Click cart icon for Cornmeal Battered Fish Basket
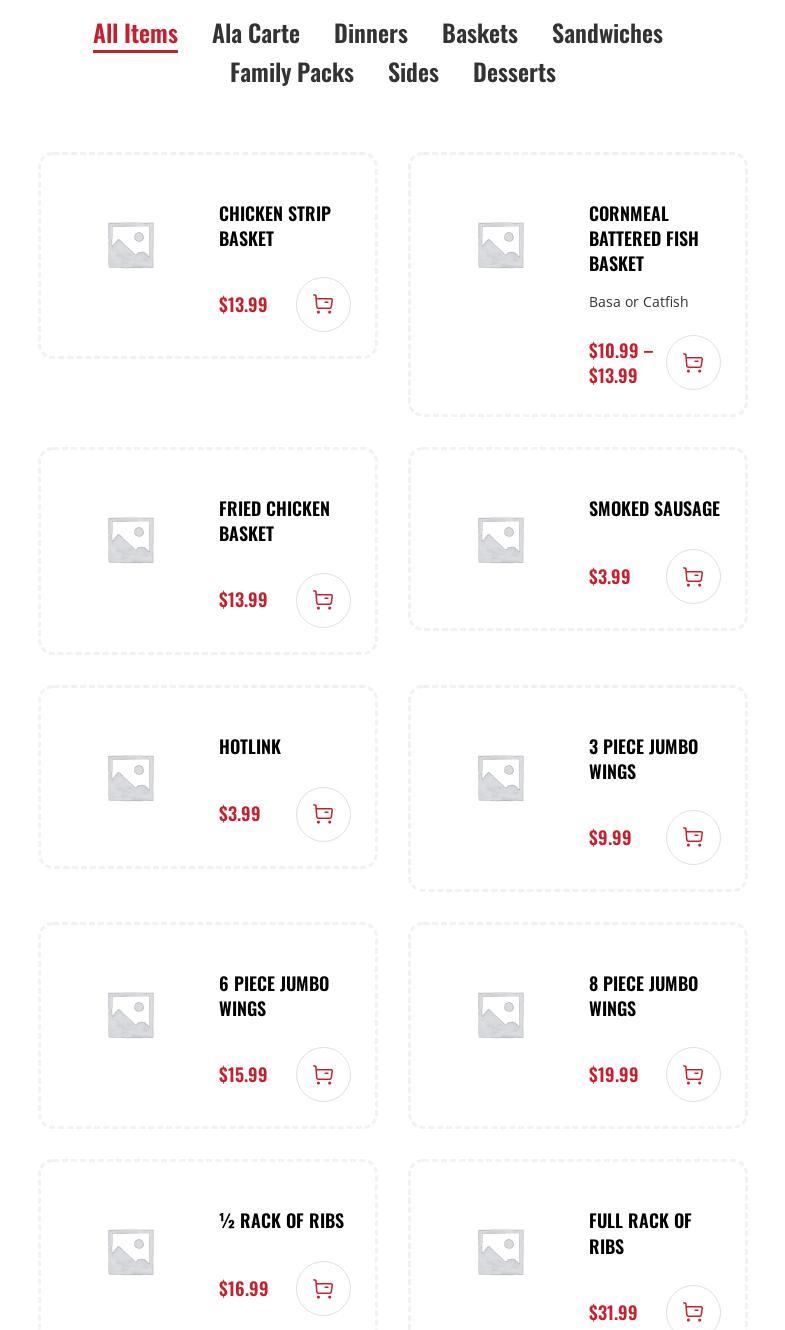Image resolution: width=785 pixels, height=1330 pixels. click(x=693, y=363)
